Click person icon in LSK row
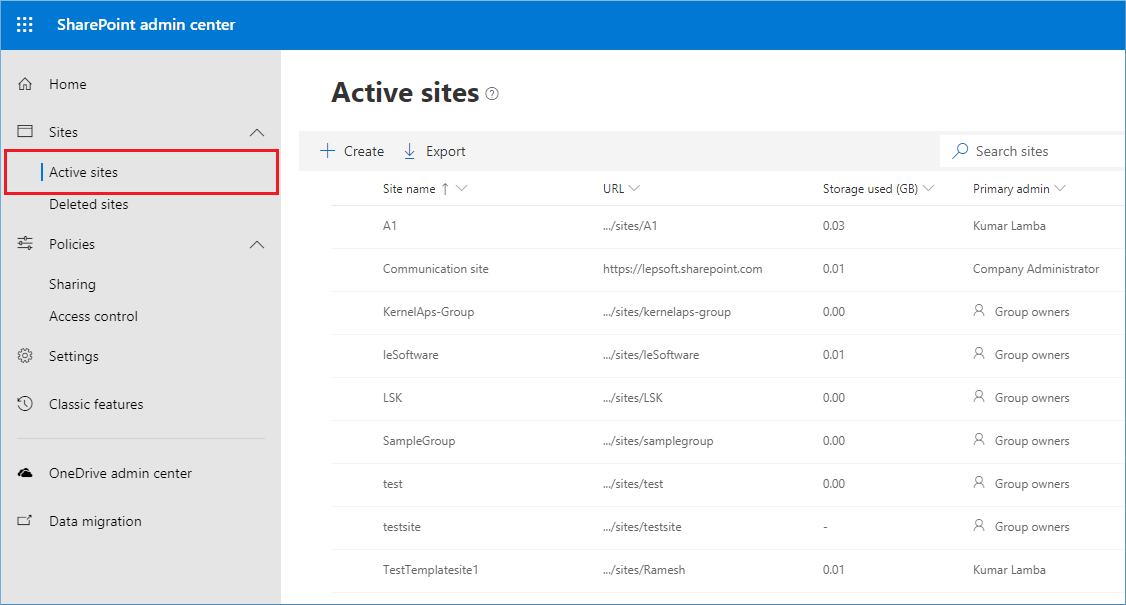 [979, 397]
